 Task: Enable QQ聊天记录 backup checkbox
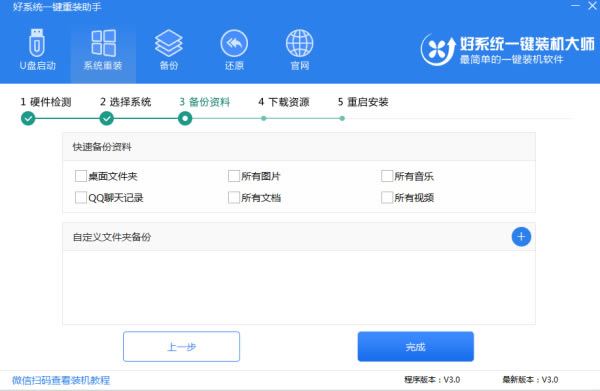click(81, 197)
